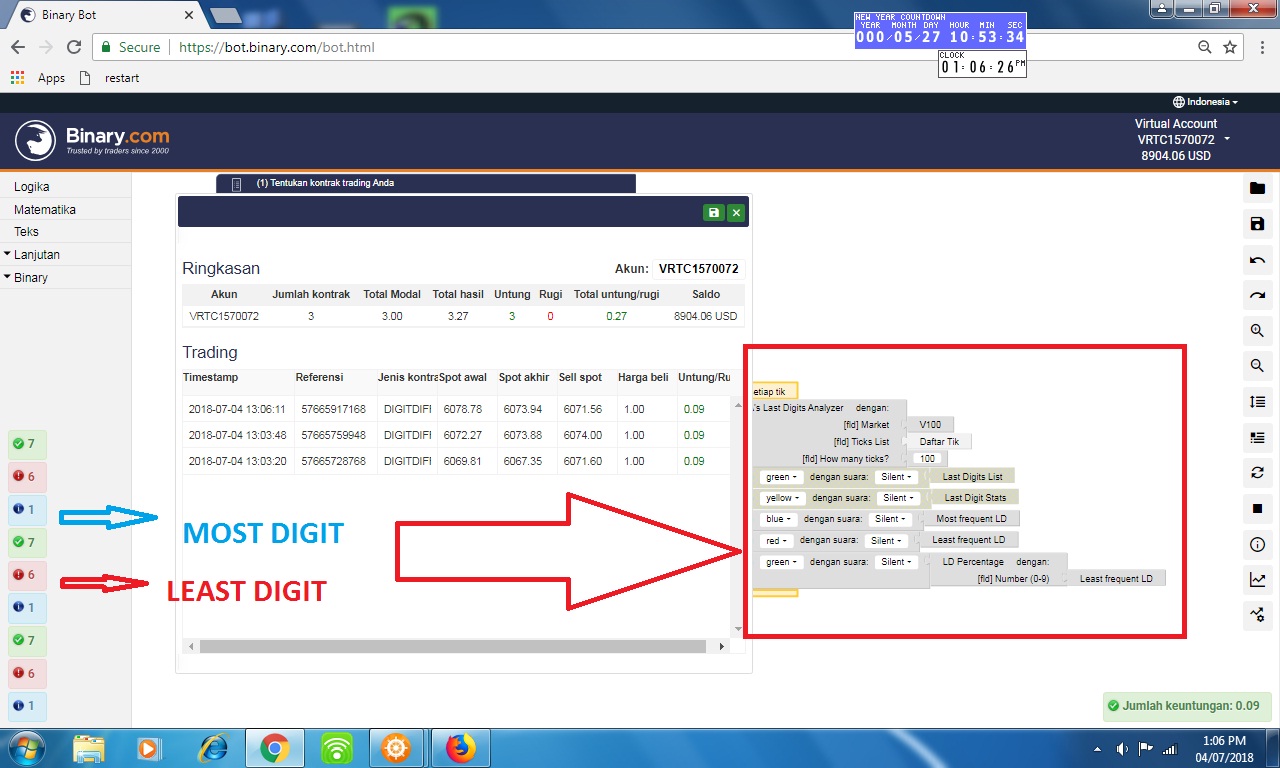The width and height of the screenshot is (1280, 768).
Task: Open Windows Explorer from the taskbar
Action: click(x=89, y=748)
